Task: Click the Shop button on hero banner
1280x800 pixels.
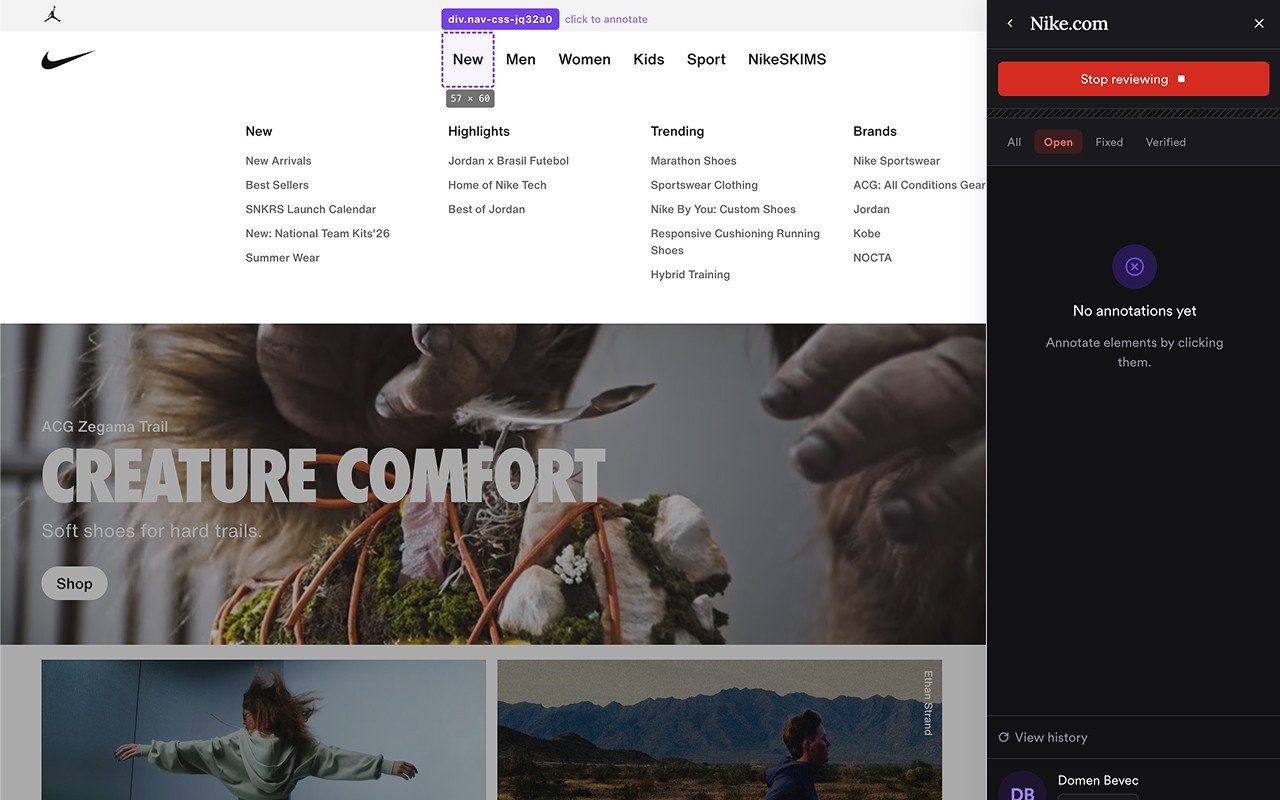Action: pyautogui.click(x=74, y=584)
